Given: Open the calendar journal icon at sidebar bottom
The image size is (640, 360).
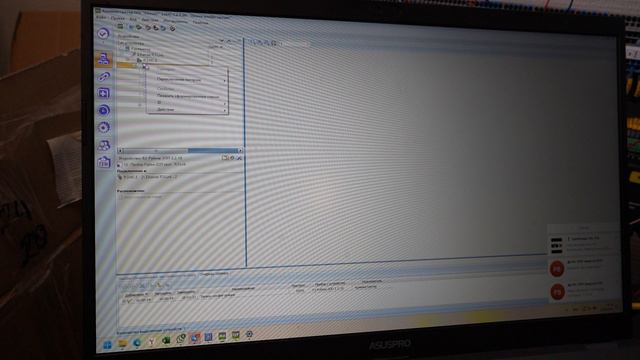Looking at the screenshot, I should pos(104,162).
